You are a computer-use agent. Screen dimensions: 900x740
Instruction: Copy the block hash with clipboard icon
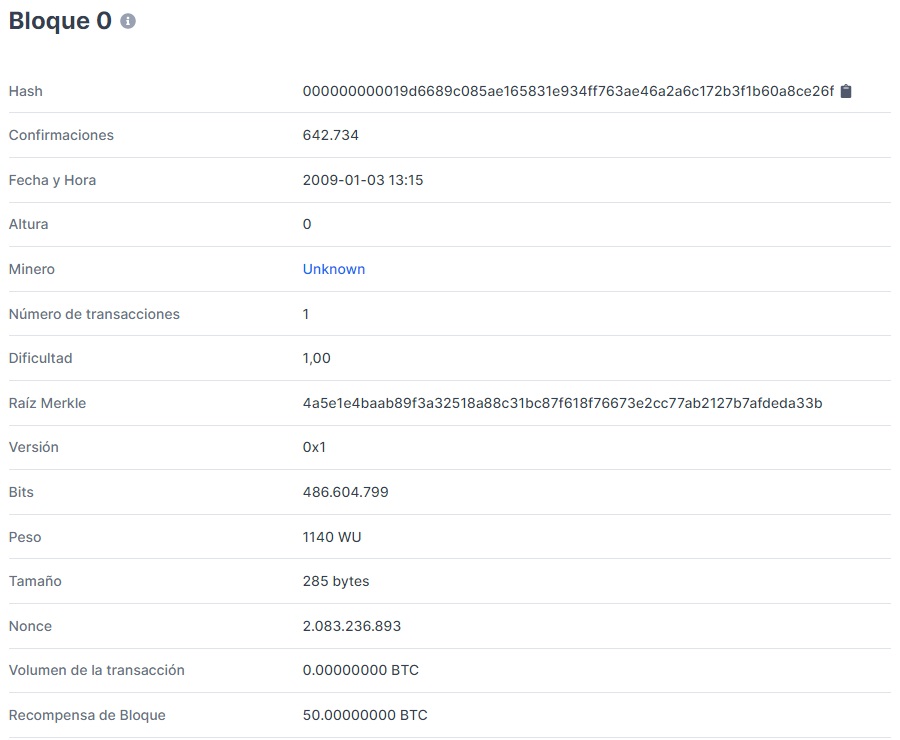pos(846,91)
